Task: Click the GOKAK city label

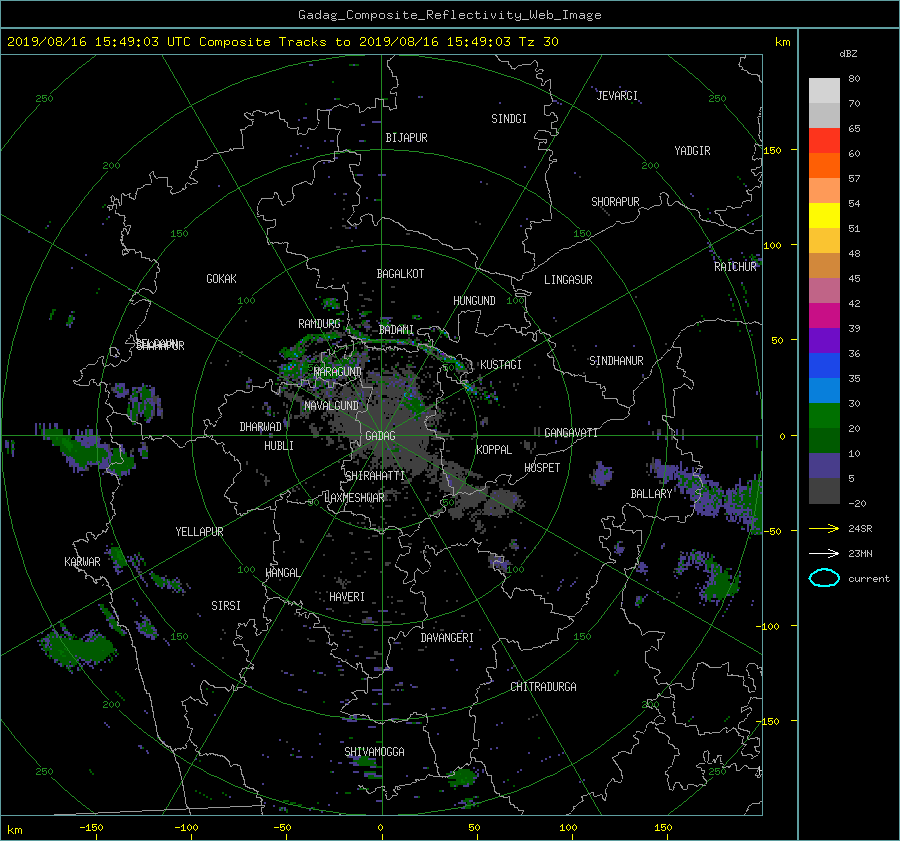Action: (x=221, y=279)
